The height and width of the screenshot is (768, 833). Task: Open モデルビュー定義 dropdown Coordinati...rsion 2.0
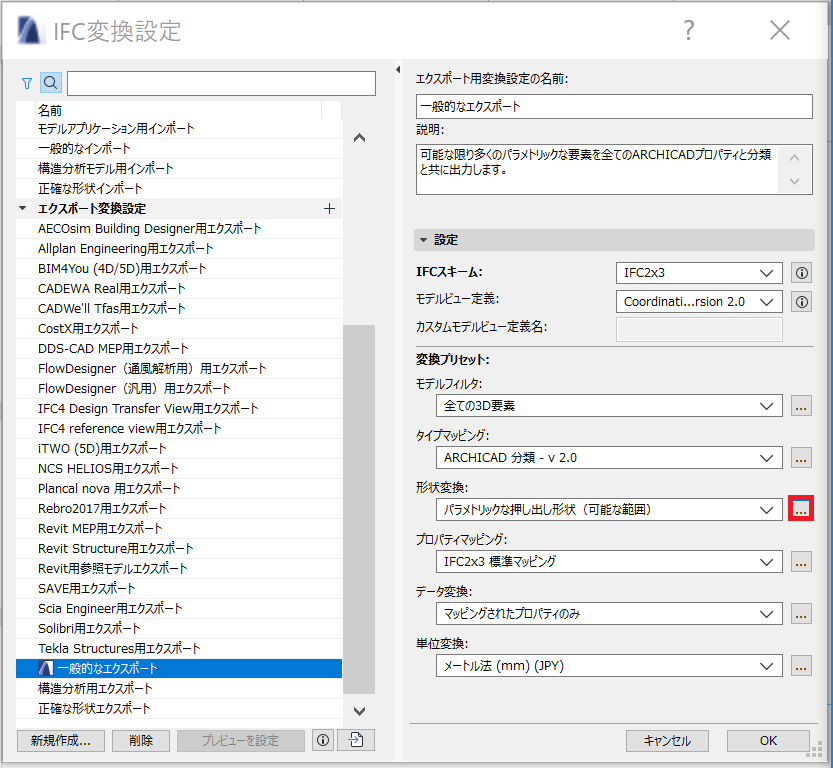coord(699,302)
